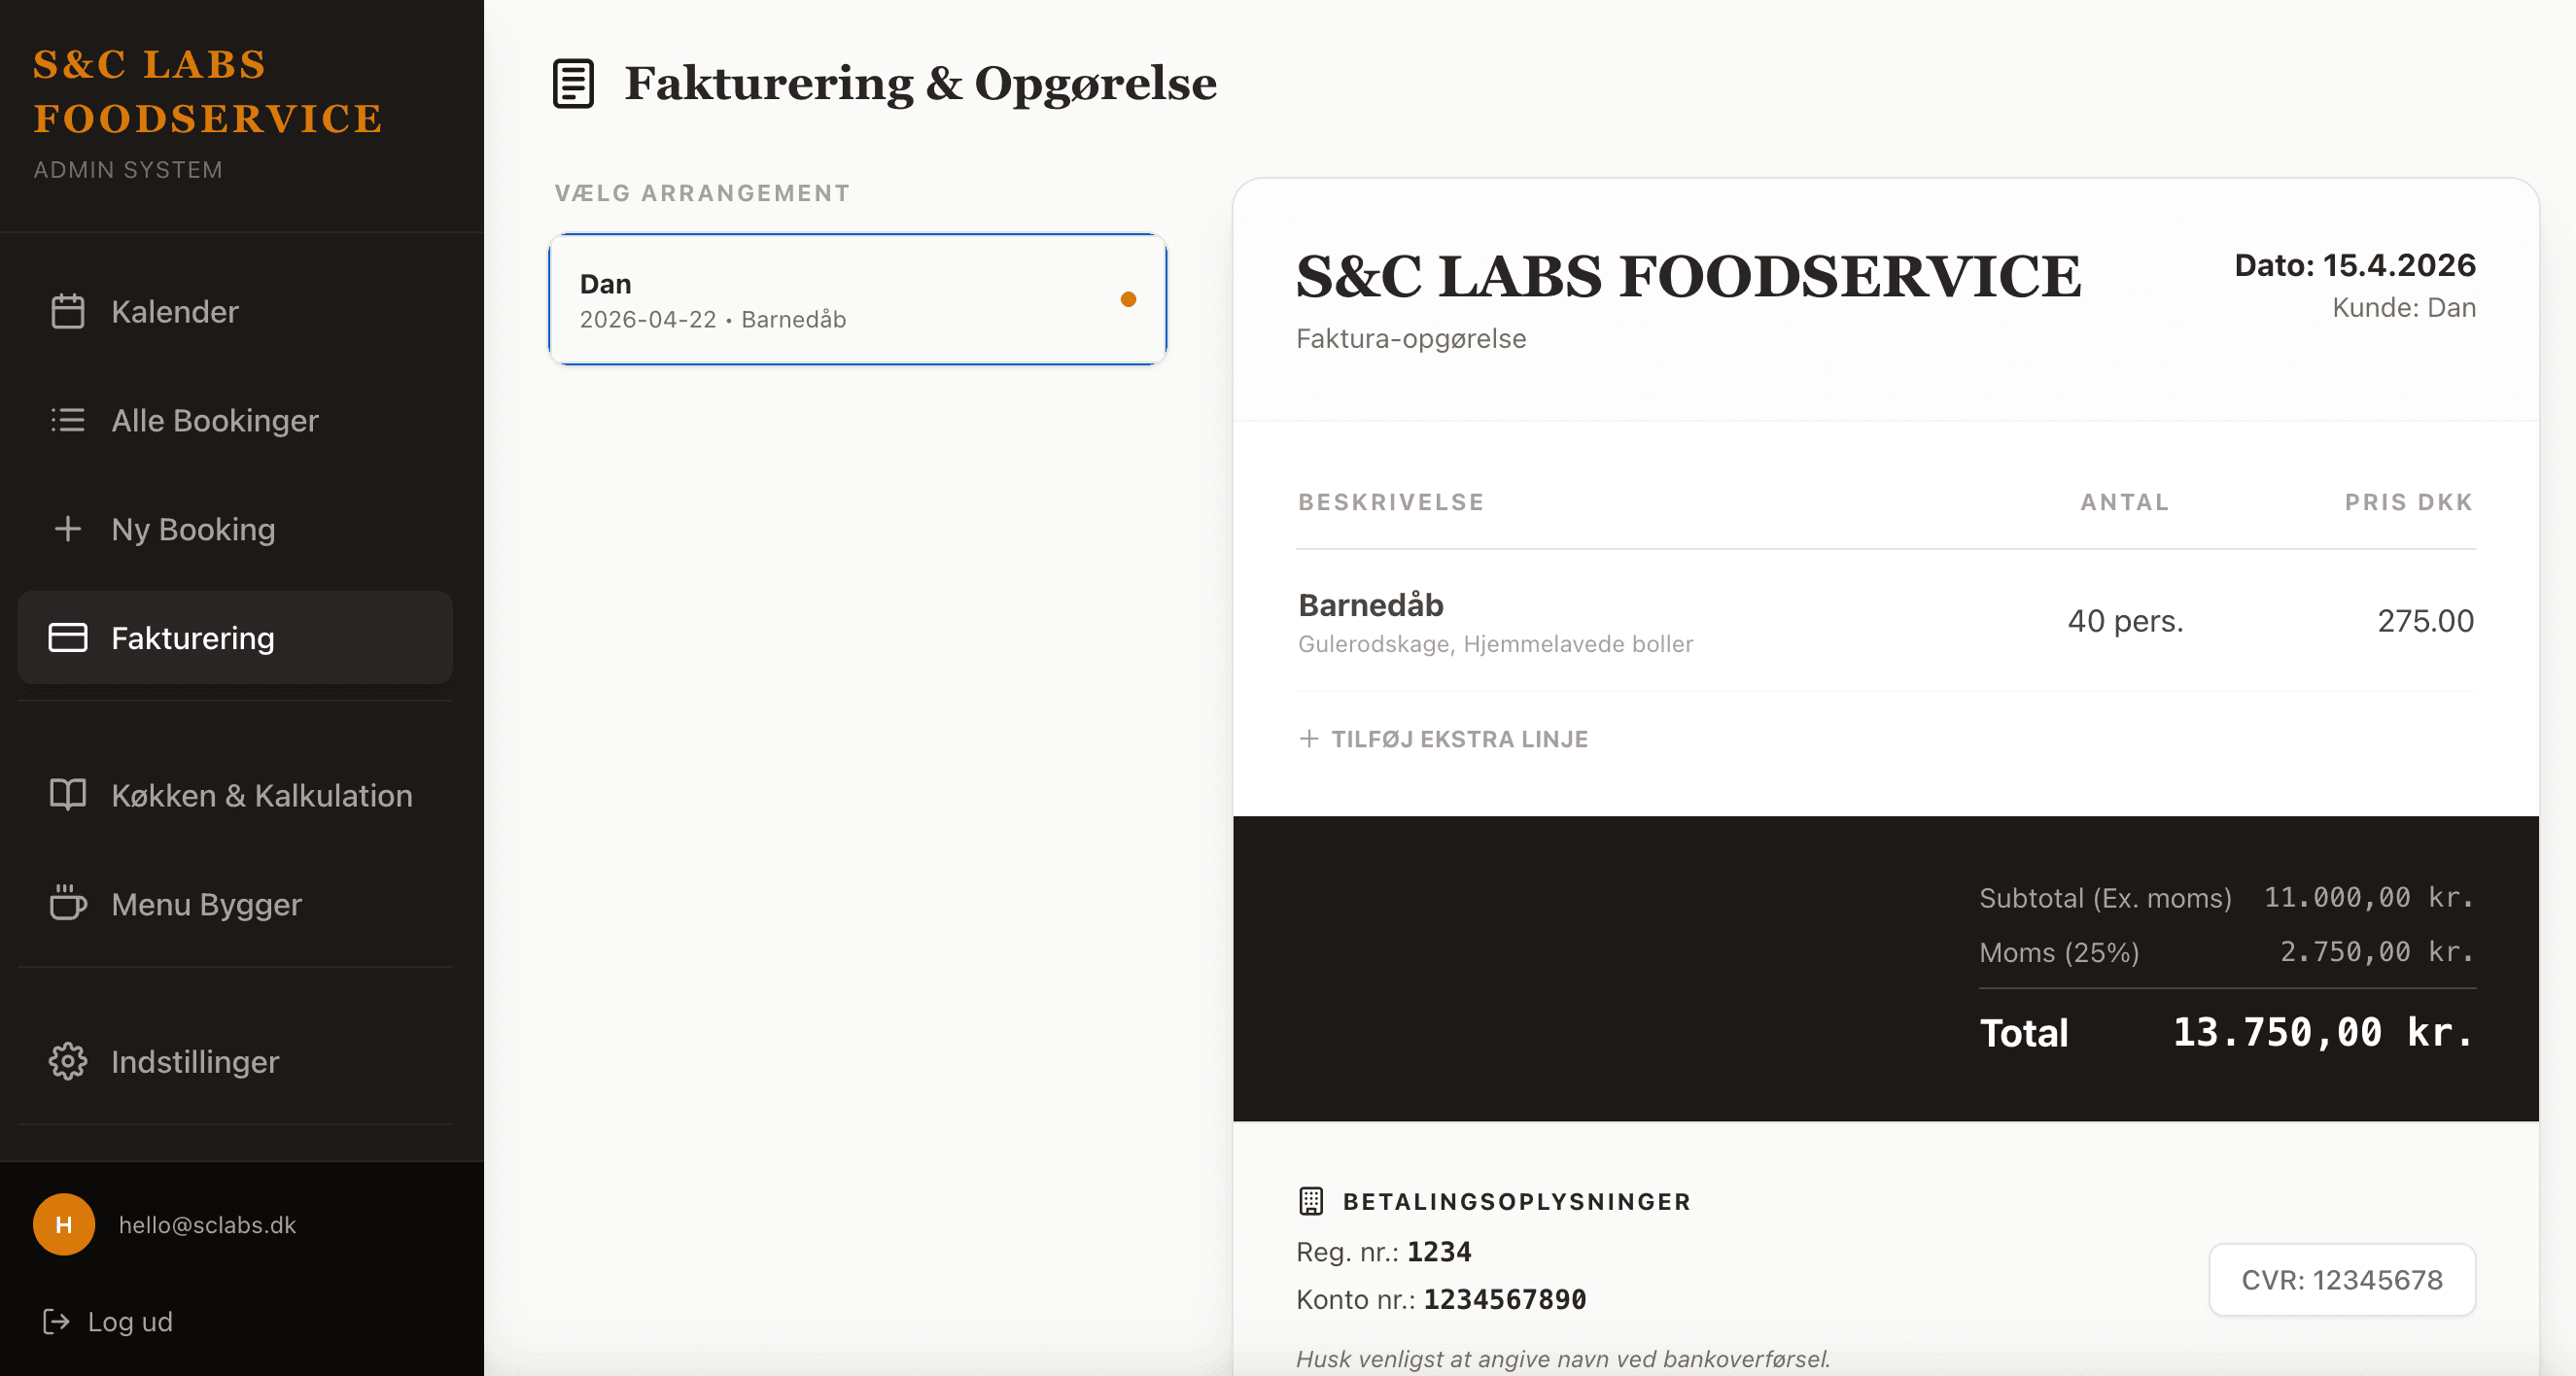
Task: Click the Menu Bygger coffee cup icon
Action: tap(68, 903)
